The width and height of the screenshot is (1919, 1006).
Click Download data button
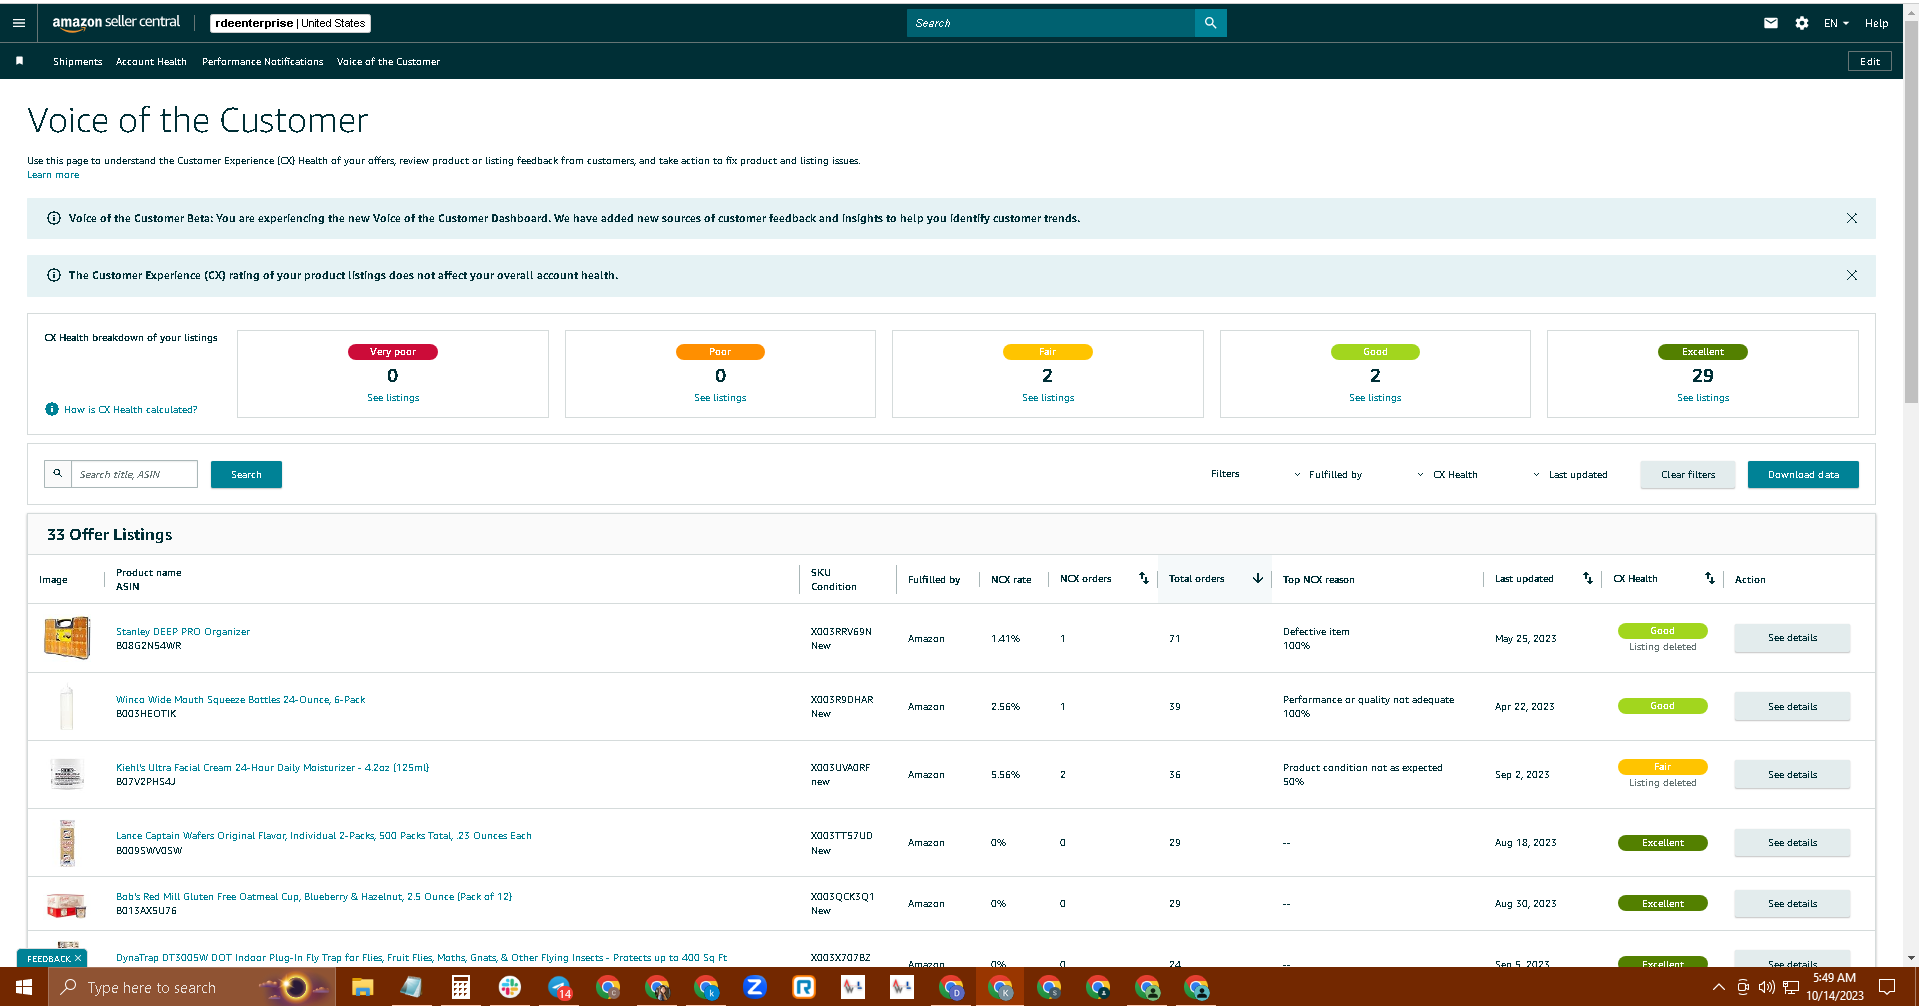1803,474
